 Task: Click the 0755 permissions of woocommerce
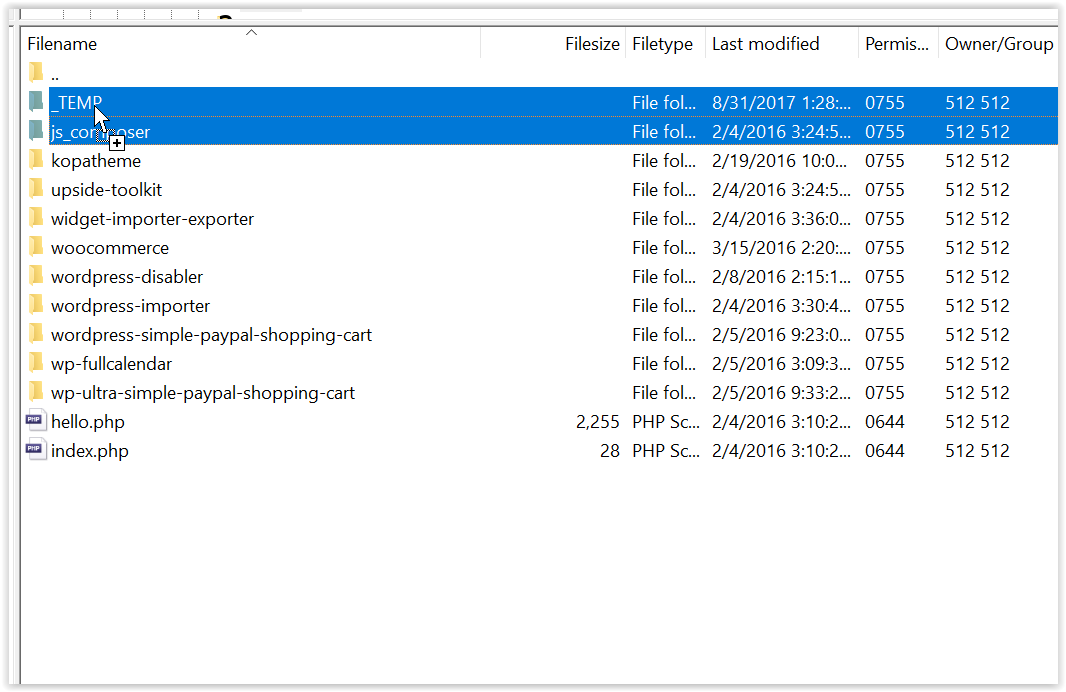pos(884,248)
